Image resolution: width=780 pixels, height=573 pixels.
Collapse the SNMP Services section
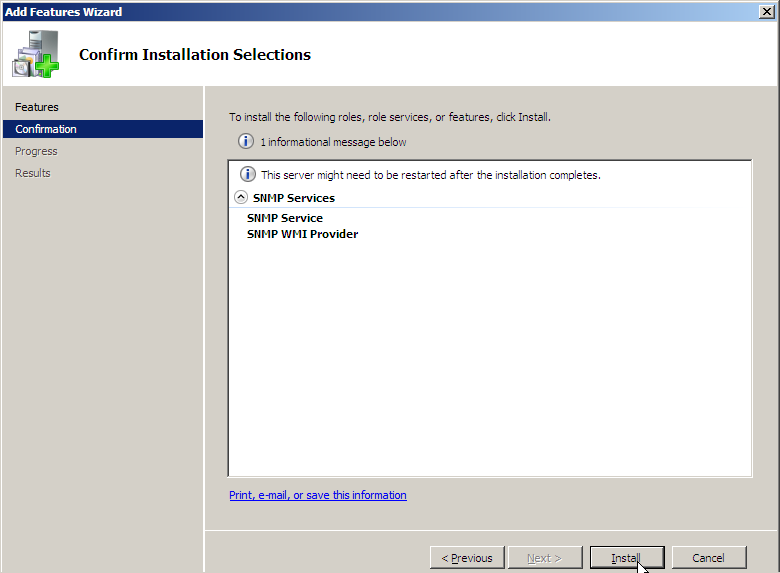coord(240,198)
